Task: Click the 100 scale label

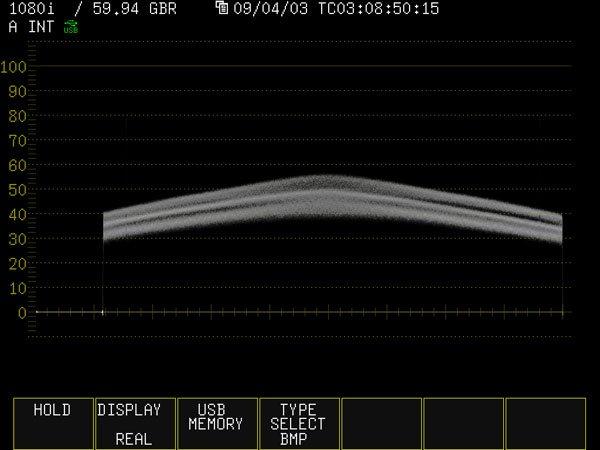Action: [13, 67]
